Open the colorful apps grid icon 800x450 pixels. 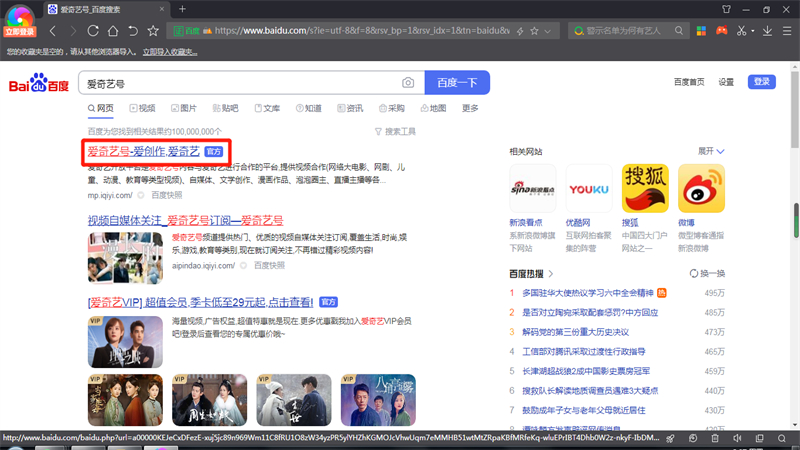coord(702,31)
